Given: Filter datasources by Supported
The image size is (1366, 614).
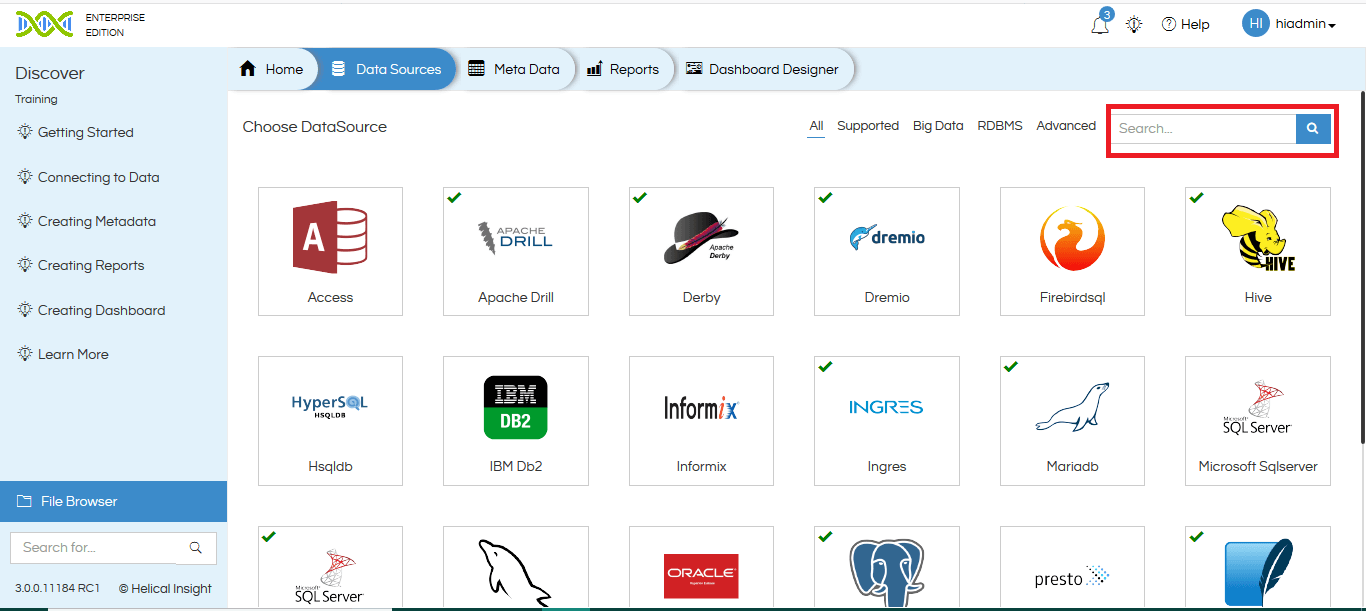Looking at the screenshot, I should tap(868, 126).
